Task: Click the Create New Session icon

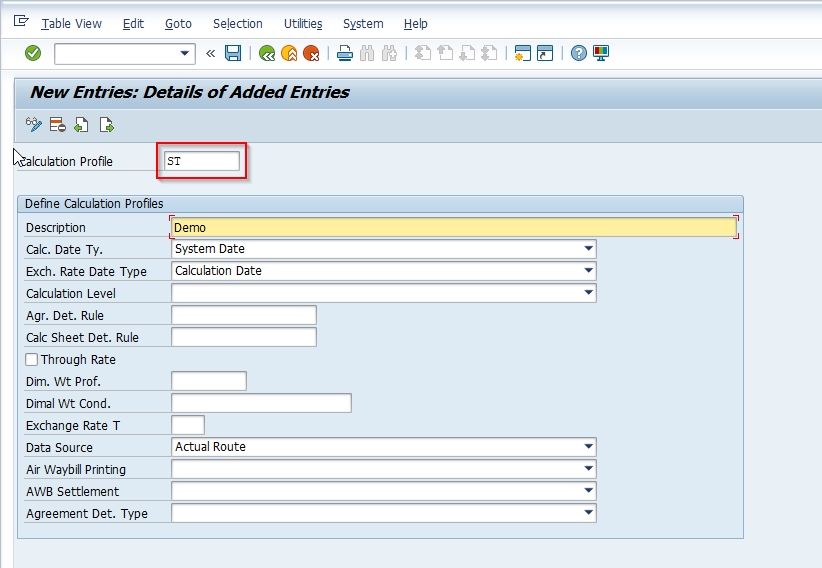Action: click(523, 53)
